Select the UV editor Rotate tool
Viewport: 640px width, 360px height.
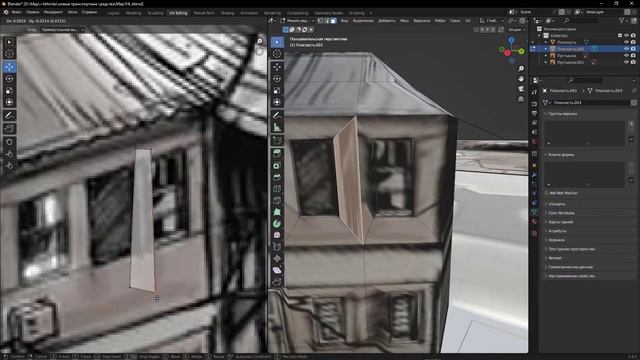tap(9, 78)
